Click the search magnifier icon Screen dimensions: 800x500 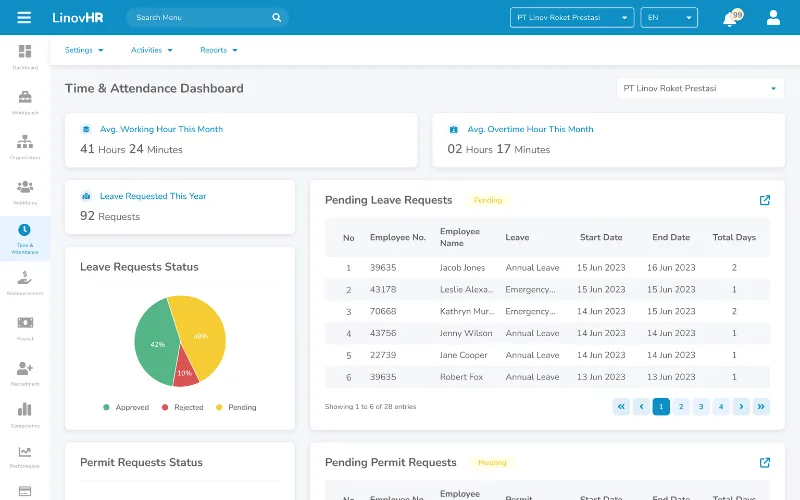(x=277, y=17)
